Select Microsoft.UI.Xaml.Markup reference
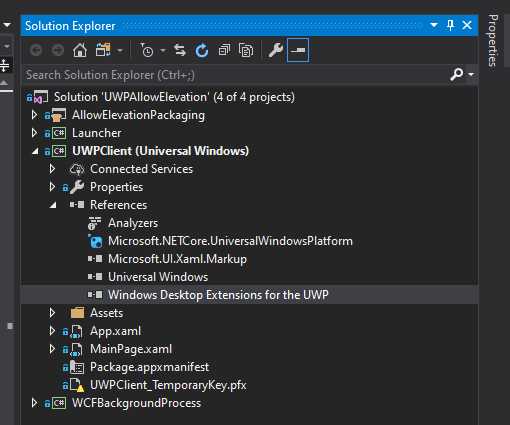Screen dimensions: 510x425 click(x=177, y=259)
